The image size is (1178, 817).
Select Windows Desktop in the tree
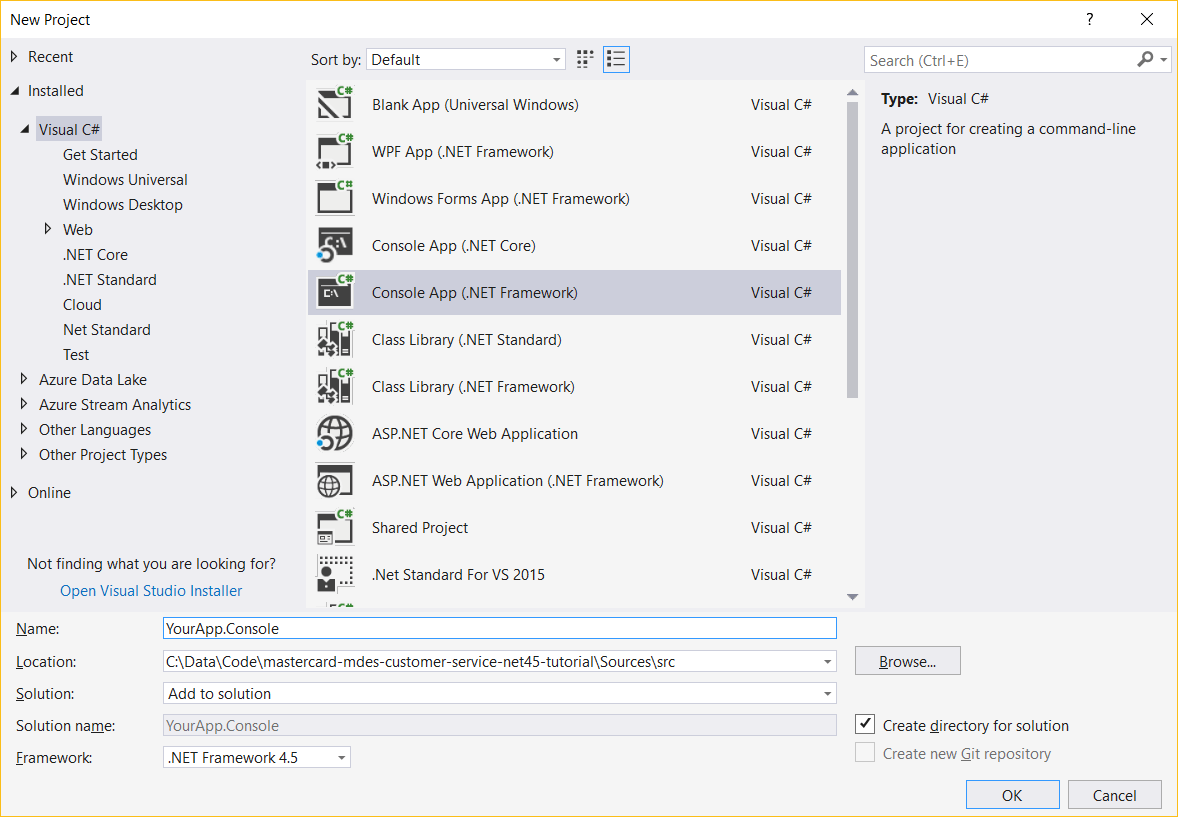tap(123, 205)
